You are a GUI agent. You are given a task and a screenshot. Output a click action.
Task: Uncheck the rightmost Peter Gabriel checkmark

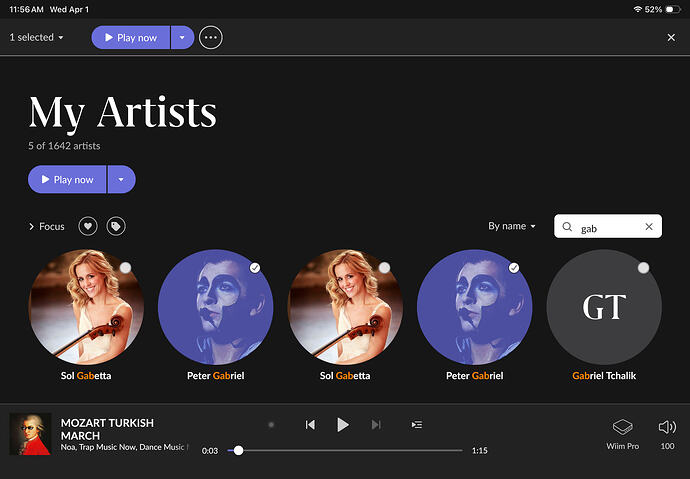(513, 268)
